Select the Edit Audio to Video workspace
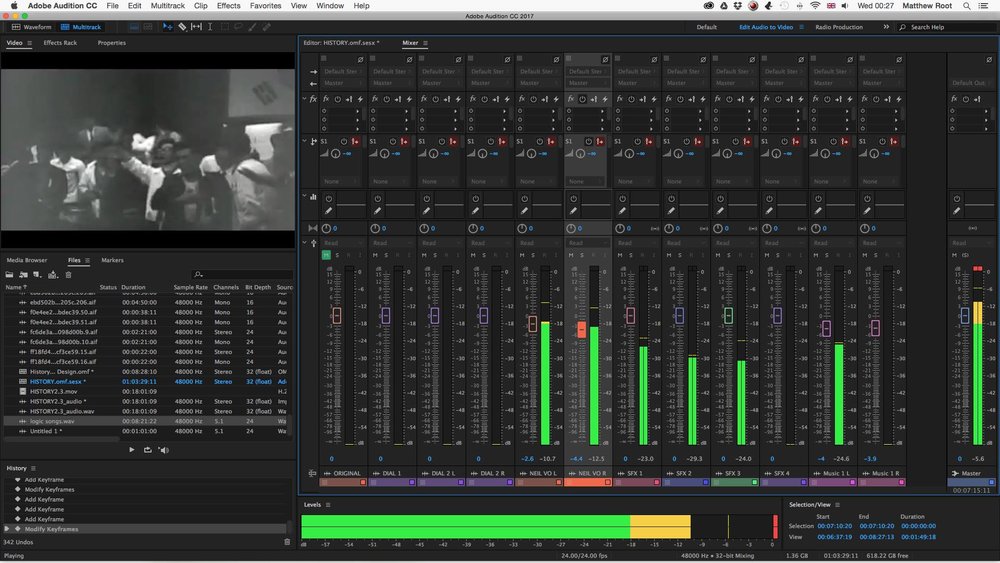This screenshot has height=563, width=1000. [x=766, y=27]
